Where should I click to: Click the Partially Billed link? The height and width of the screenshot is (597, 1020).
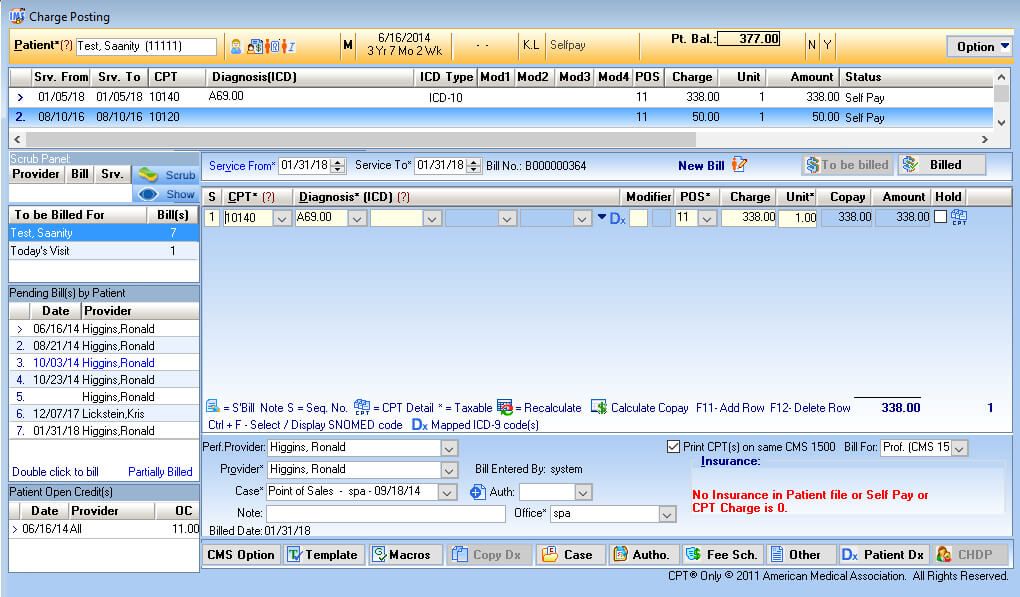[160, 472]
